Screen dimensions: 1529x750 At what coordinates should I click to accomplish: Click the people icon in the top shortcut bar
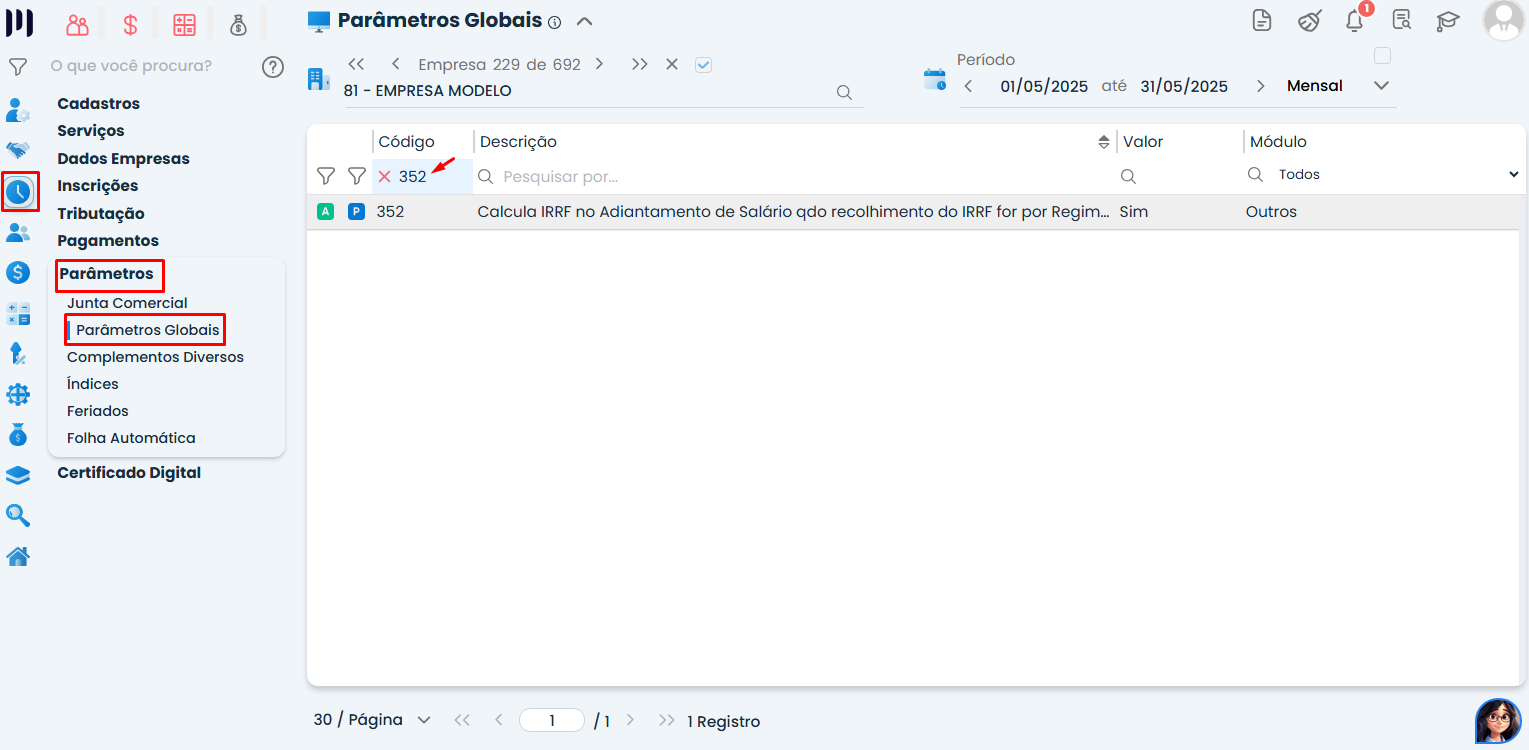(x=77, y=25)
